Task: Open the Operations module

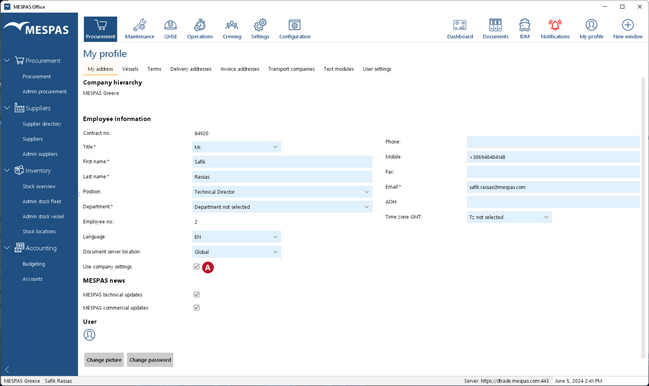Action: pyautogui.click(x=200, y=29)
